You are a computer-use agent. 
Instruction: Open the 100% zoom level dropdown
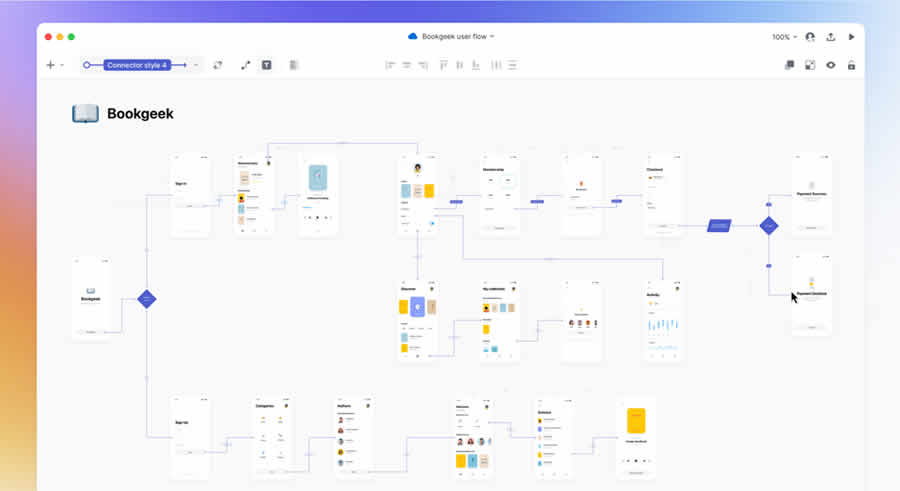[783, 37]
